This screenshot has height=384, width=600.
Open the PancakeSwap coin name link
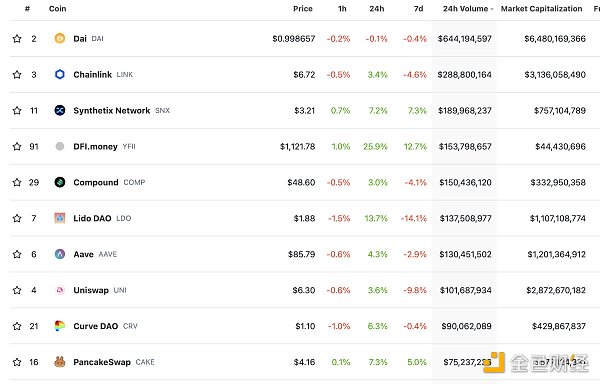pyautogui.click(x=102, y=362)
